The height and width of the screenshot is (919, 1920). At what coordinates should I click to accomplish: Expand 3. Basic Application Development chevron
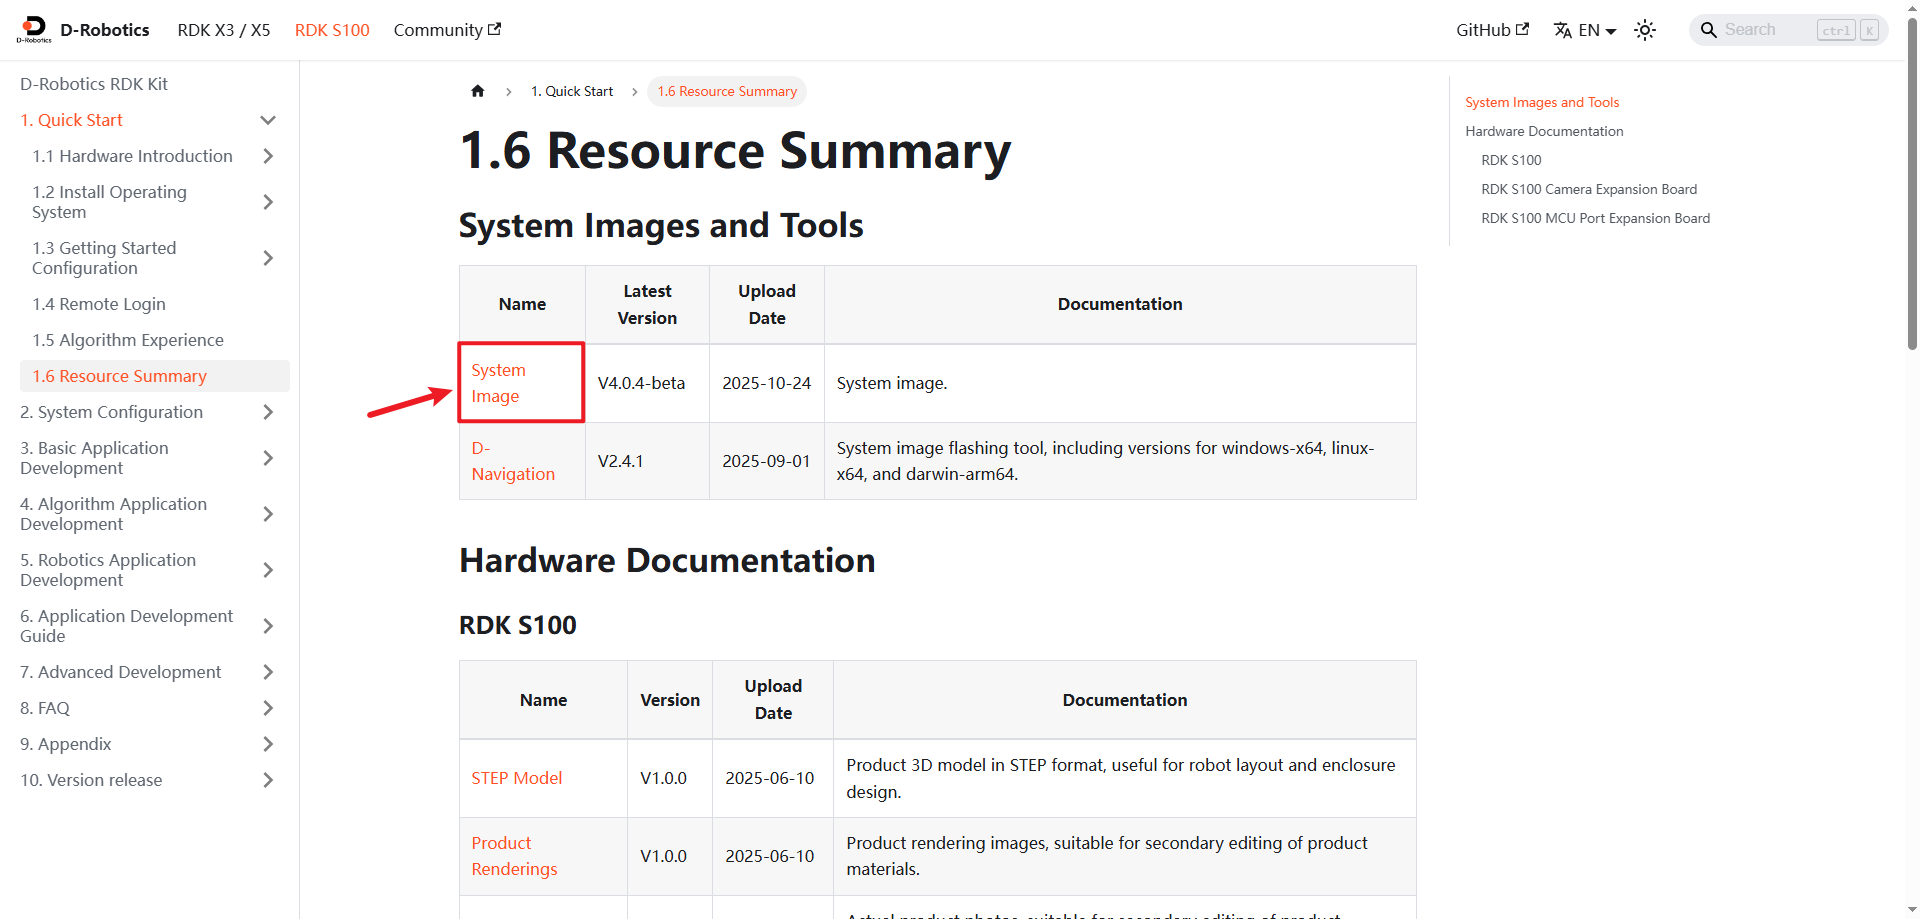coord(268,458)
